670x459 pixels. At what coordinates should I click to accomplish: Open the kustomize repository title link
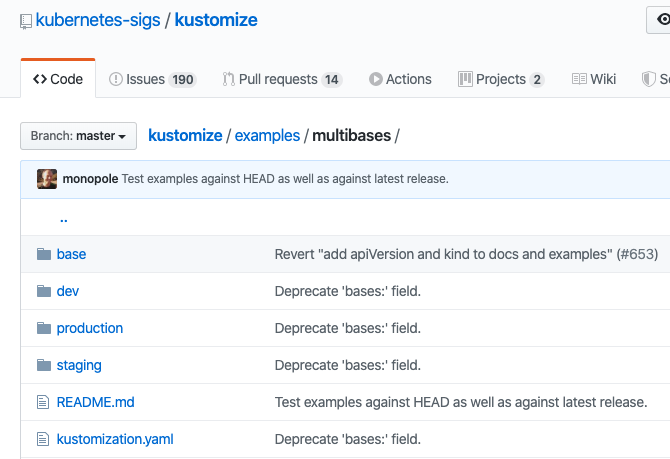click(x=216, y=20)
